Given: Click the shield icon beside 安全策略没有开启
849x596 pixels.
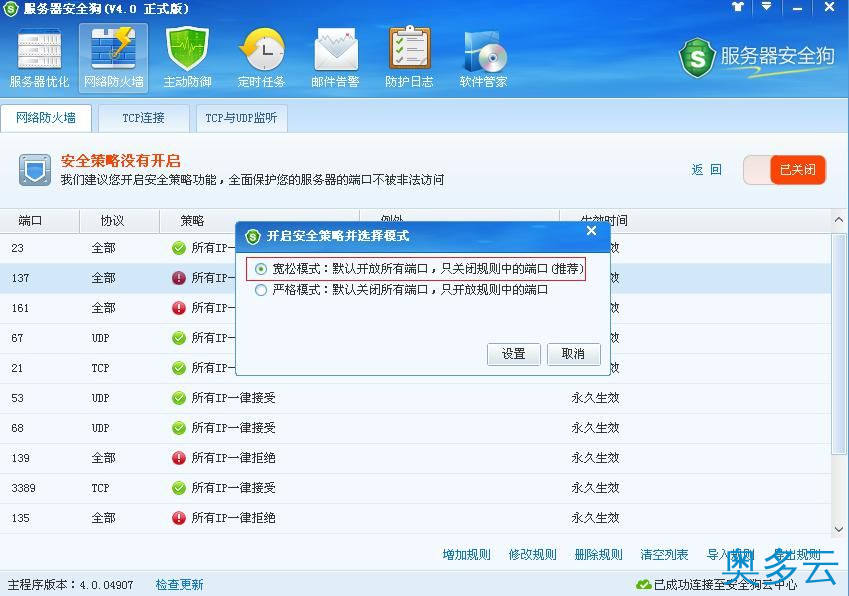Looking at the screenshot, I should 35,170.
